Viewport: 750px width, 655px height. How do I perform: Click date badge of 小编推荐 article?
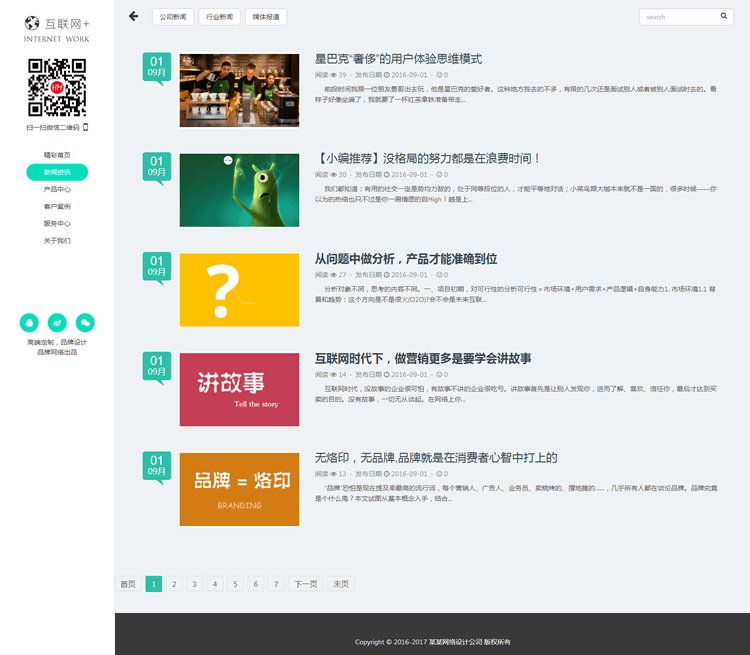click(157, 167)
